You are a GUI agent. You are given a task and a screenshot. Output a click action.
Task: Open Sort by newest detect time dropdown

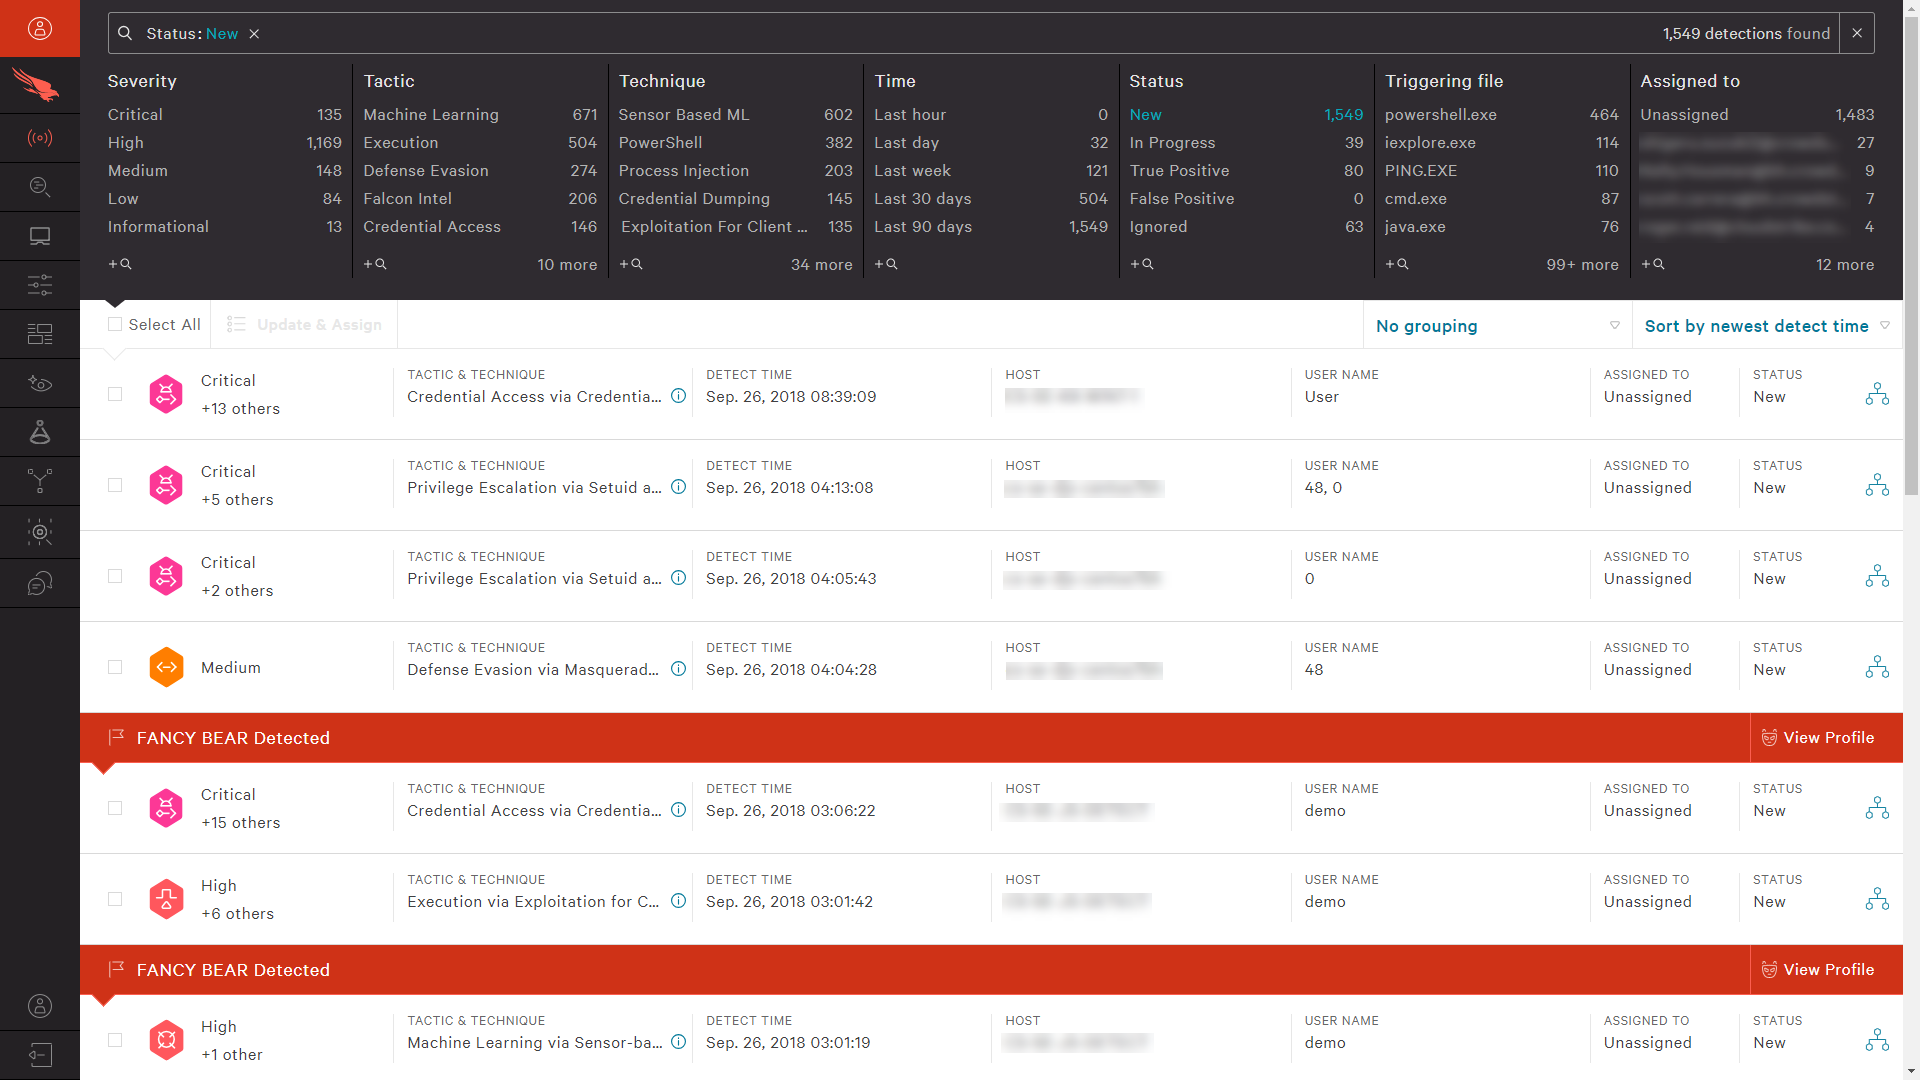tap(1766, 326)
